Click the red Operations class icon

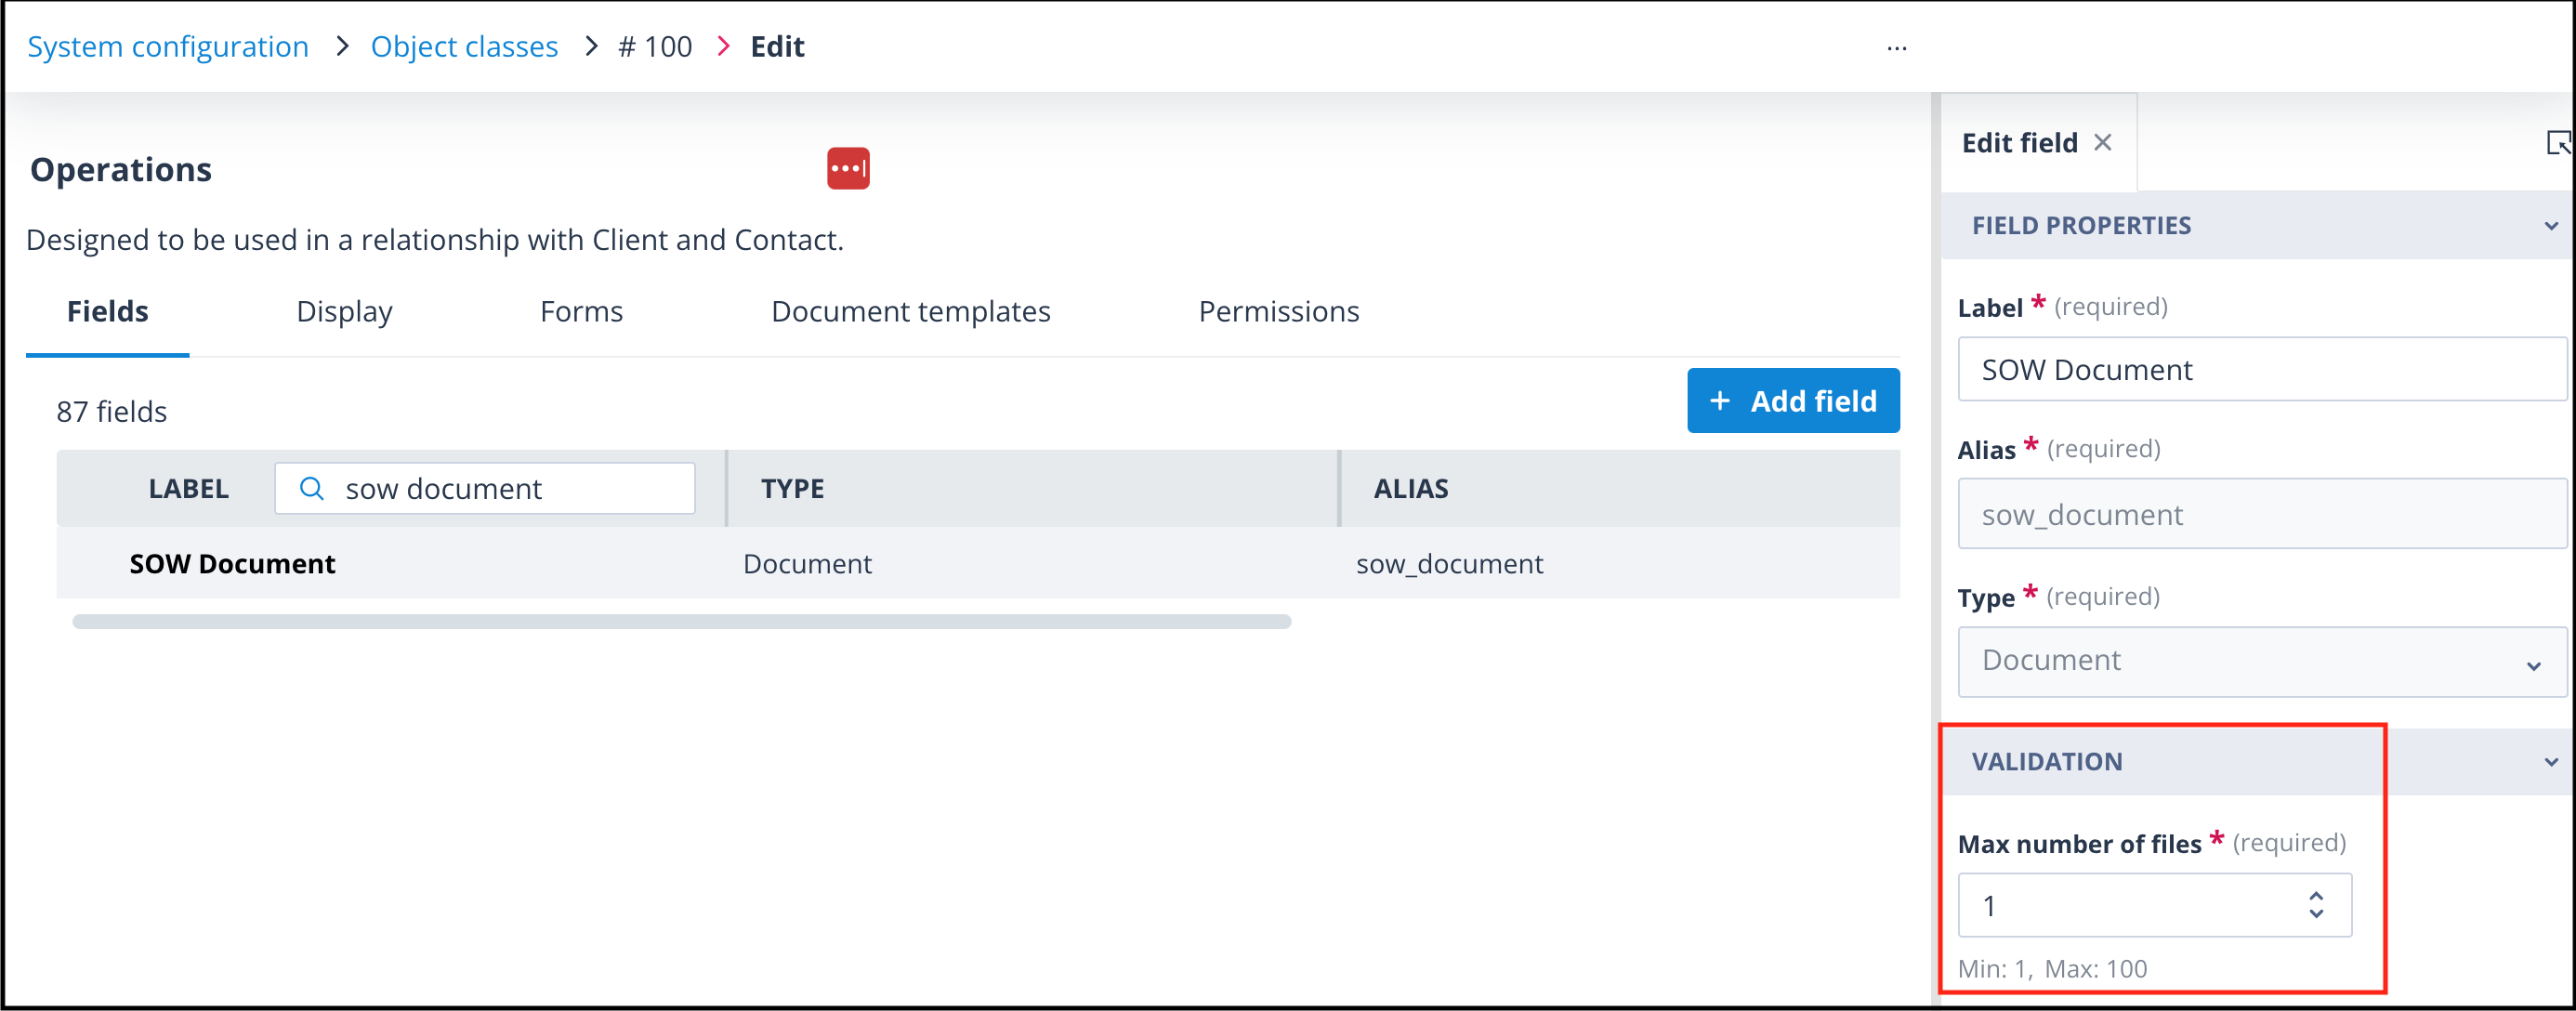[x=848, y=168]
